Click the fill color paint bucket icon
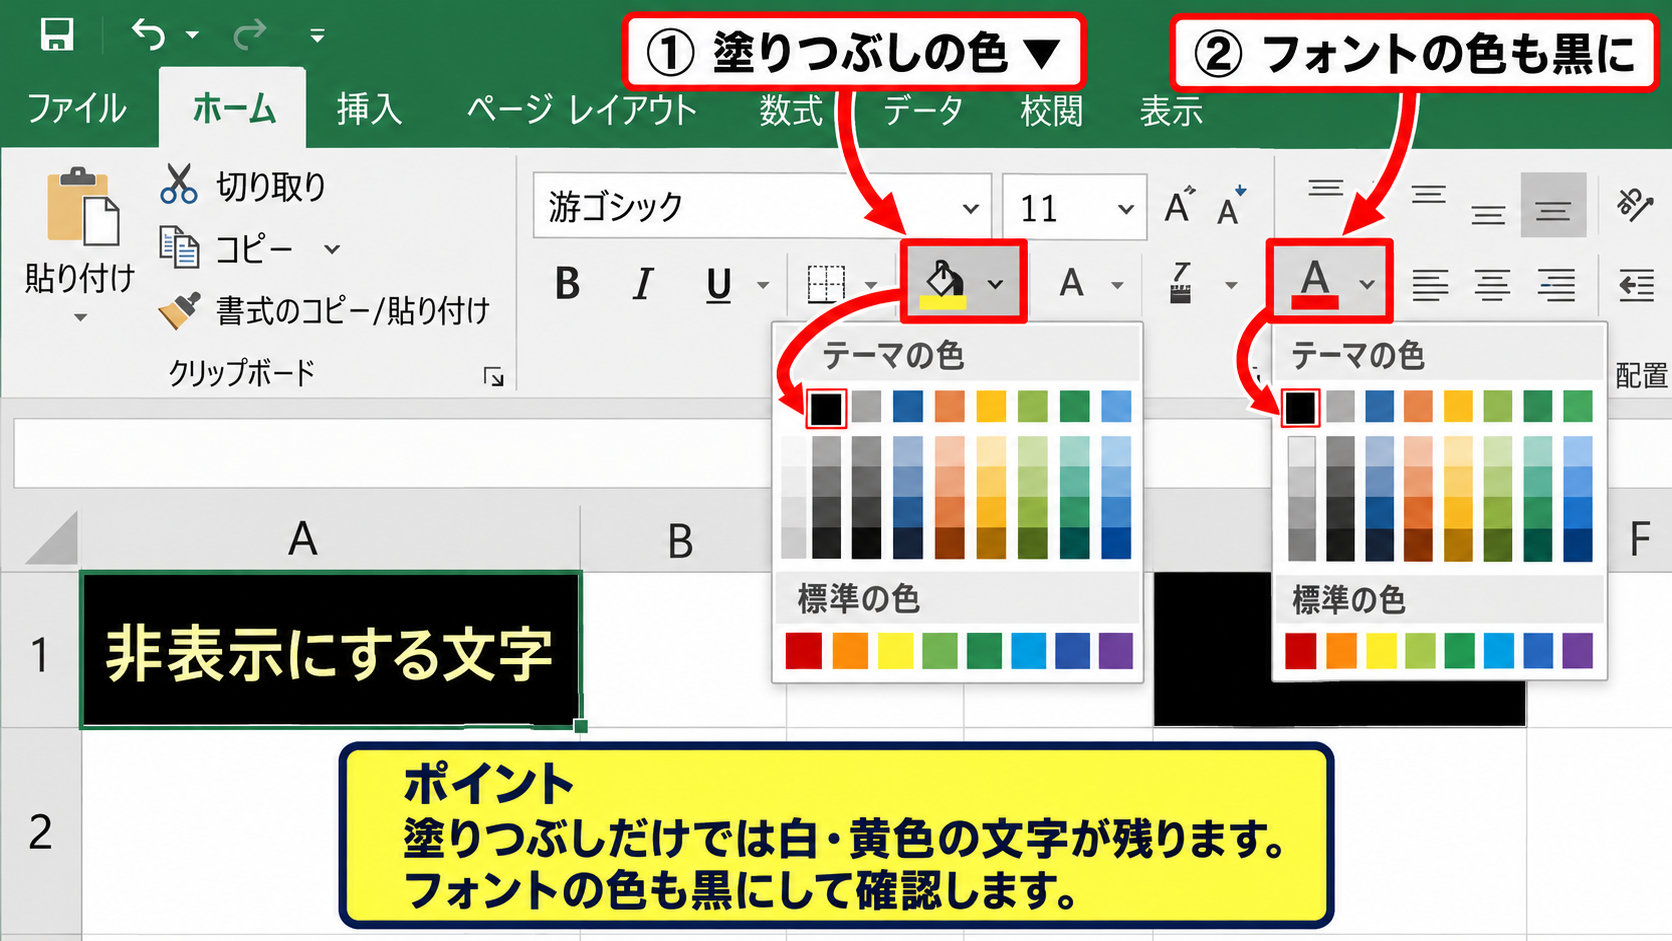The image size is (1672, 941). 943,282
